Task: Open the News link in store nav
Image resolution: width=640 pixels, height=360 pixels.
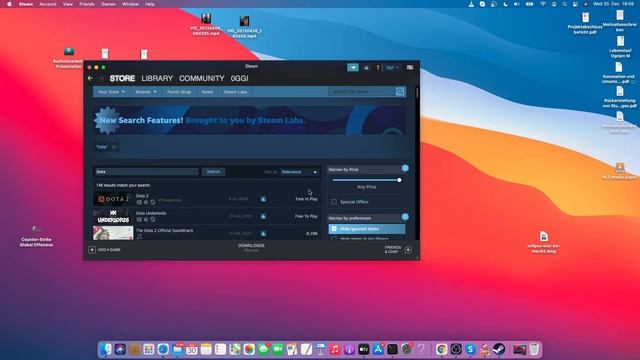Action: click(207, 92)
